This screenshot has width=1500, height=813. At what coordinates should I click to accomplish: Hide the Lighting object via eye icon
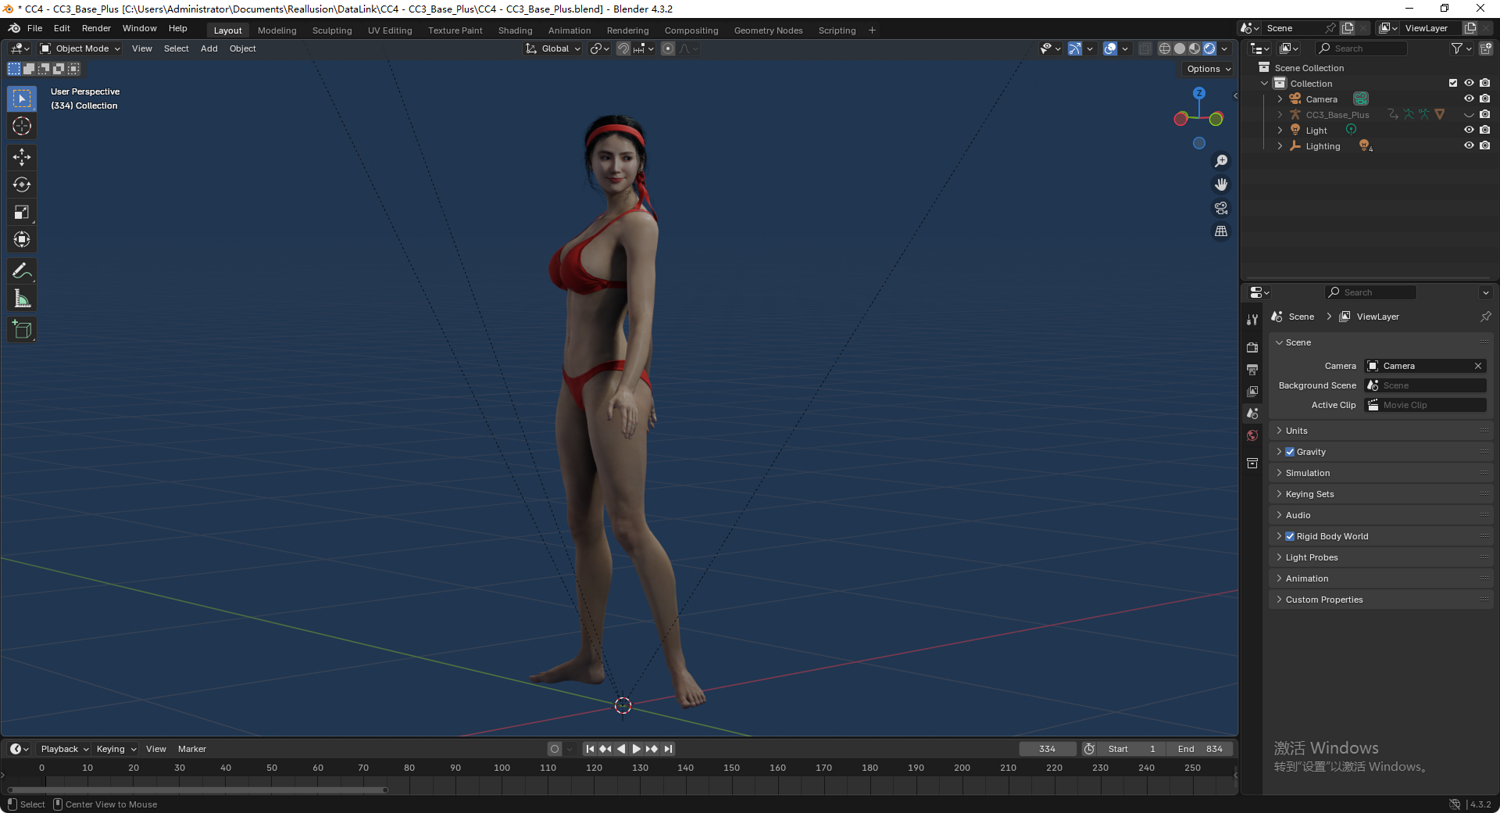pyautogui.click(x=1469, y=146)
